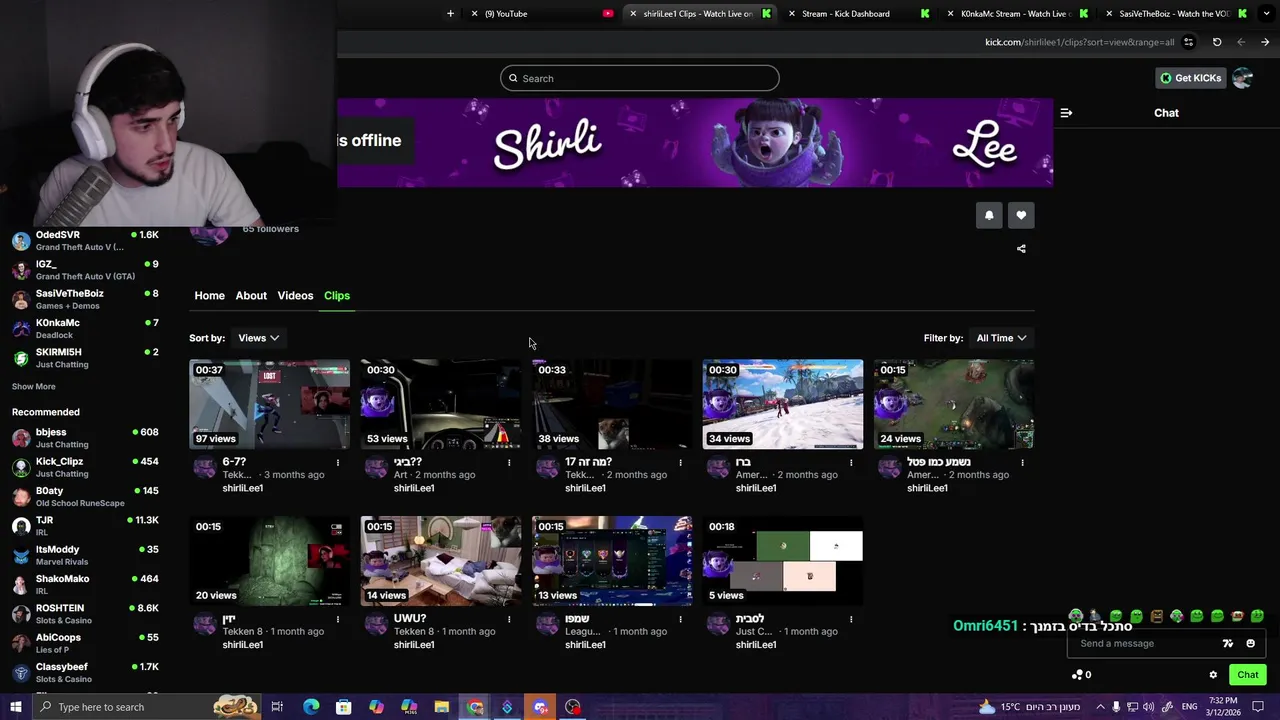Click the address bar URL kick.com/shirlilee1/clips
The width and height of the screenshot is (1280, 720).
[x=1080, y=42]
